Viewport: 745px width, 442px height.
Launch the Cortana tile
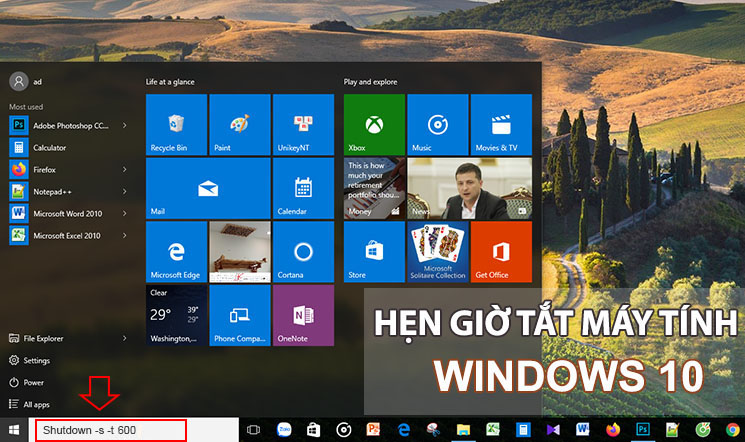(x=303, y=251)
